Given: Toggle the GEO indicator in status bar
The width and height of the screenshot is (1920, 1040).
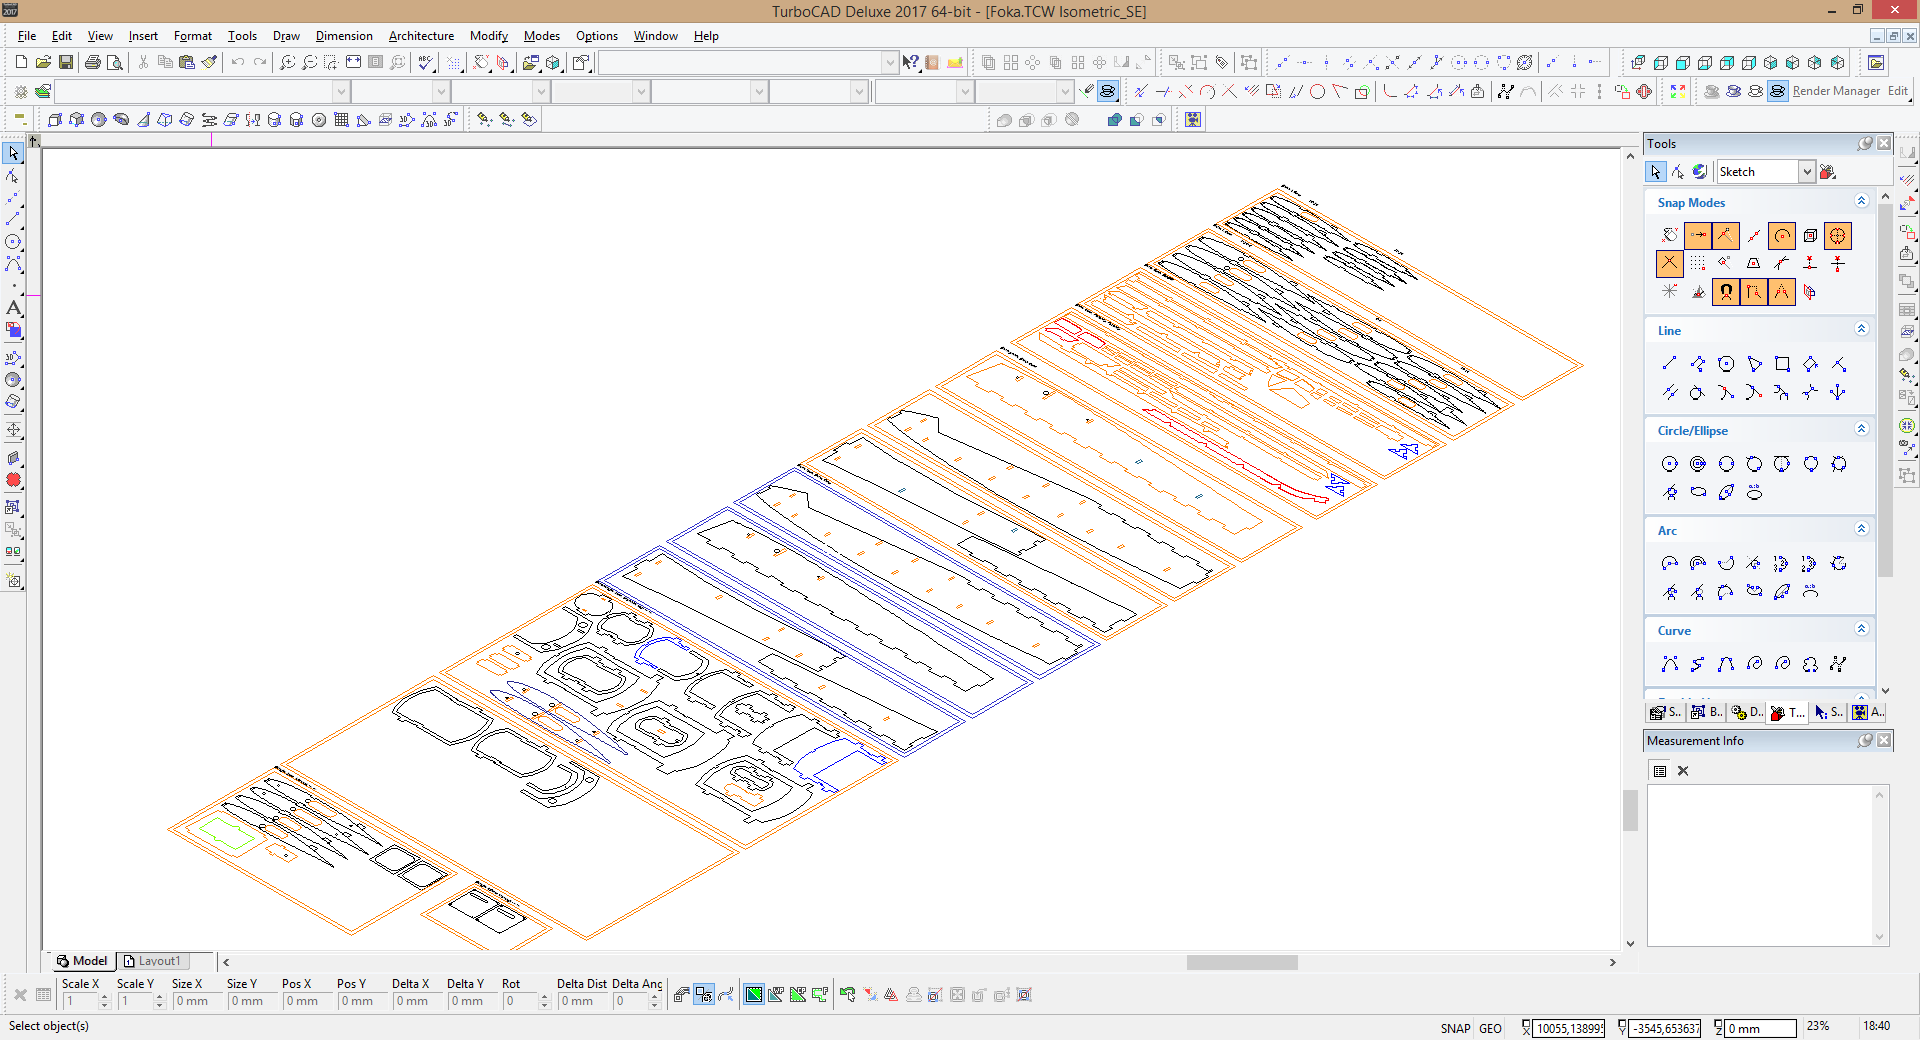Looking at the screenshot, I should click(x=1490, y=1028).
